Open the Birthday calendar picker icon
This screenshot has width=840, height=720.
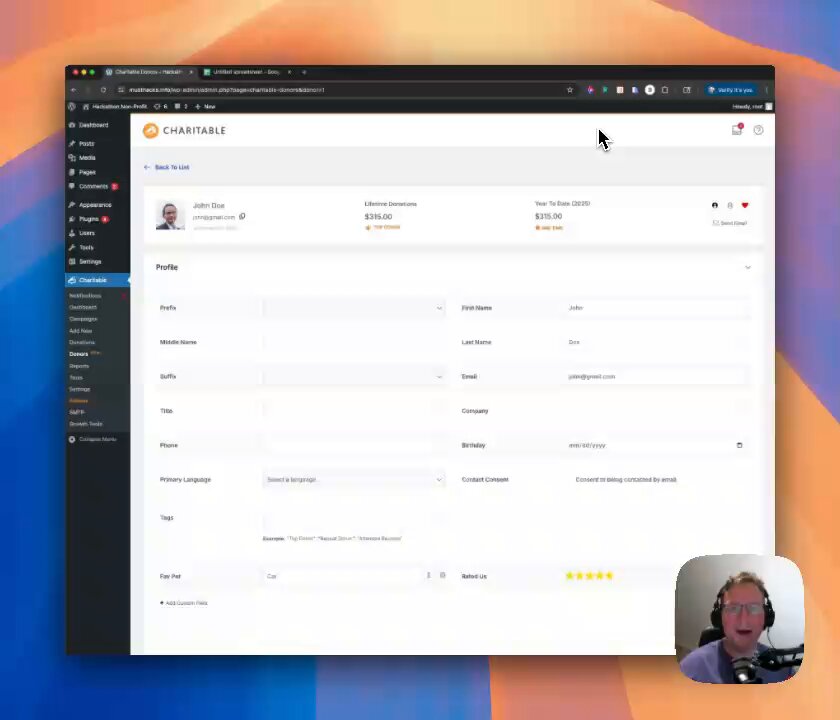(739, 445)
